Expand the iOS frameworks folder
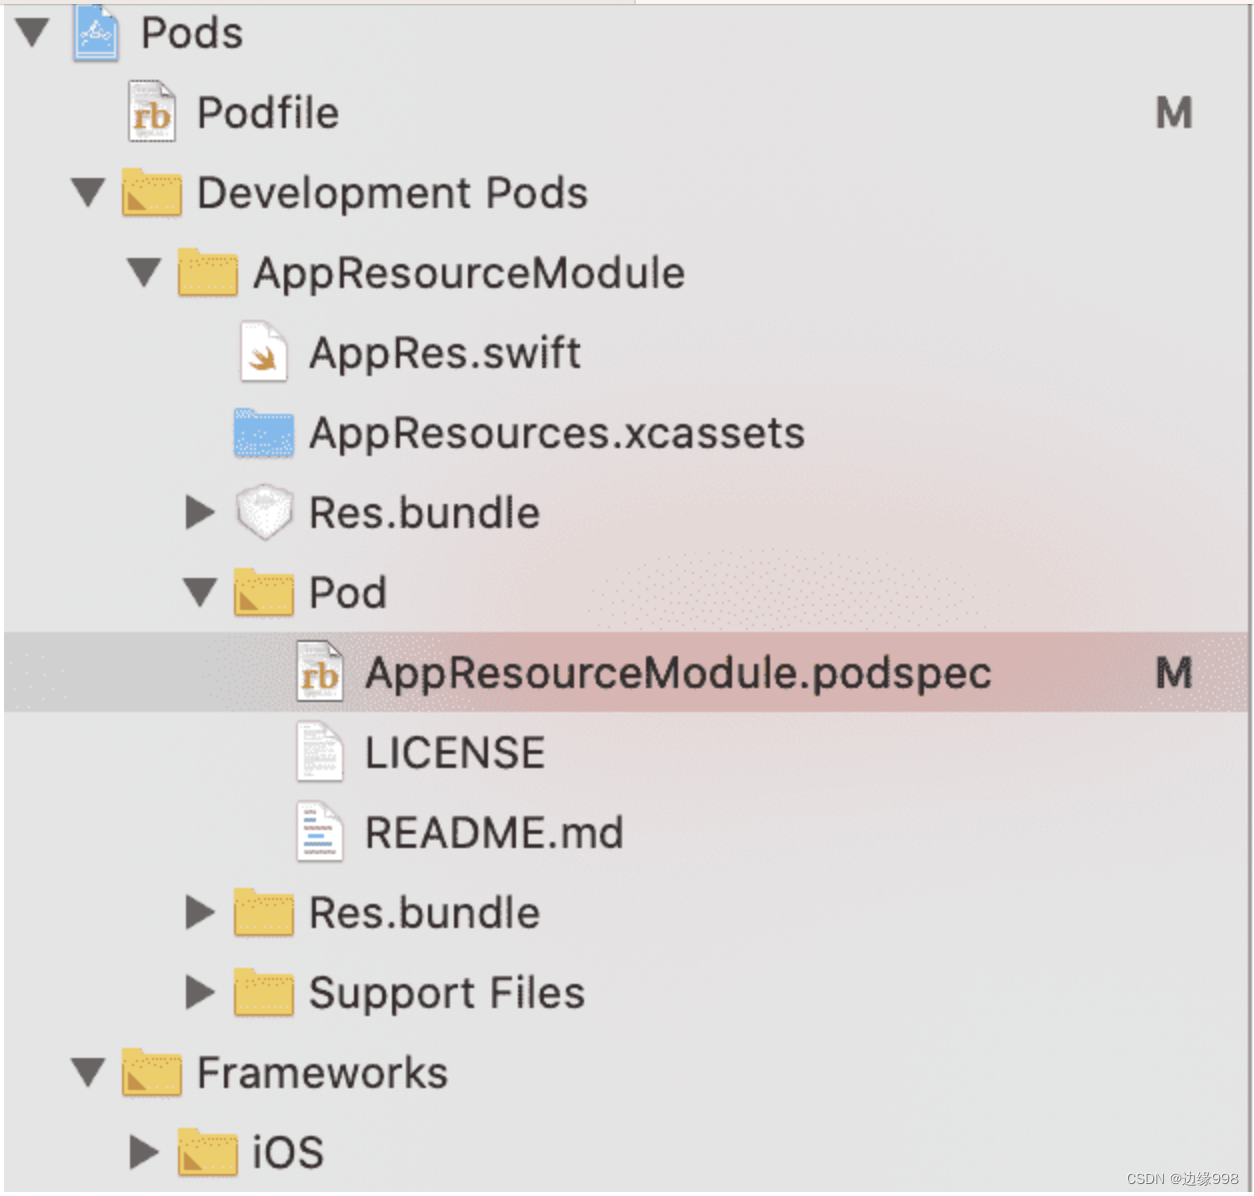The height and width of the screenshot is (1196, 1254). [x=145, y=1152]
